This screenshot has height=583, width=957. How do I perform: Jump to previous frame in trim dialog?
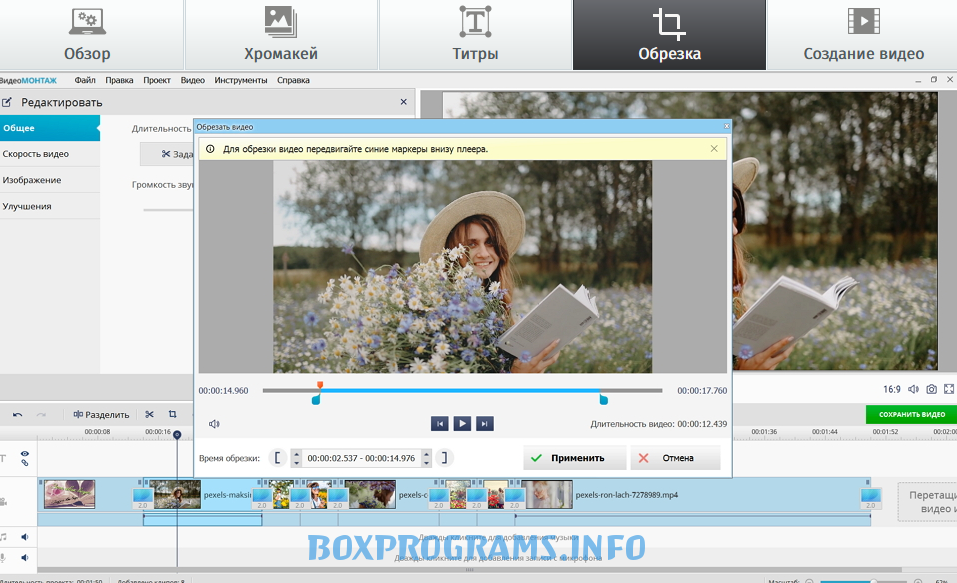439,424
